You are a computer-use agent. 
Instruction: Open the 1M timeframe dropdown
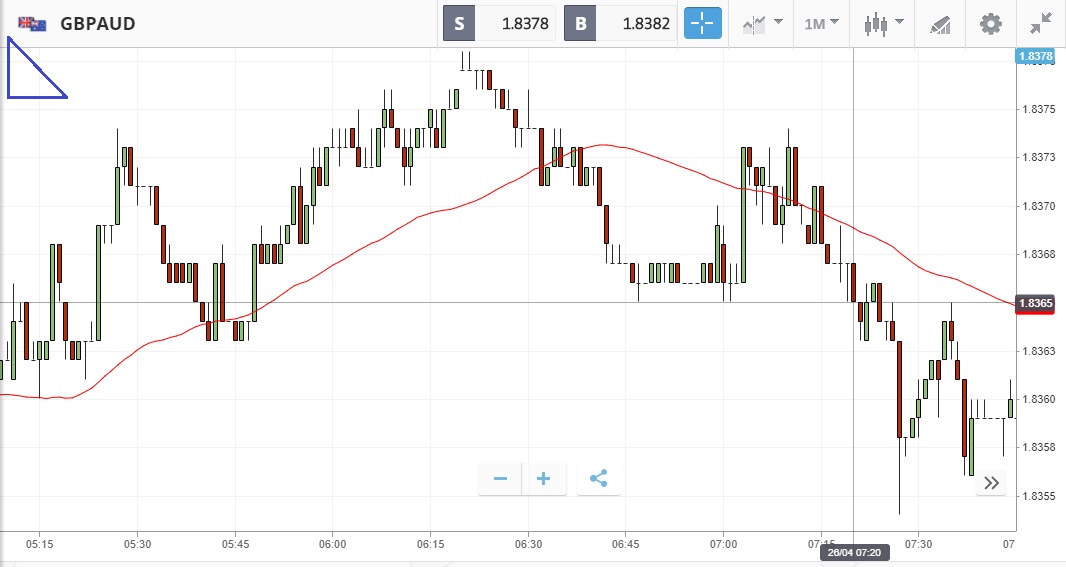click(x=822, y=23)
